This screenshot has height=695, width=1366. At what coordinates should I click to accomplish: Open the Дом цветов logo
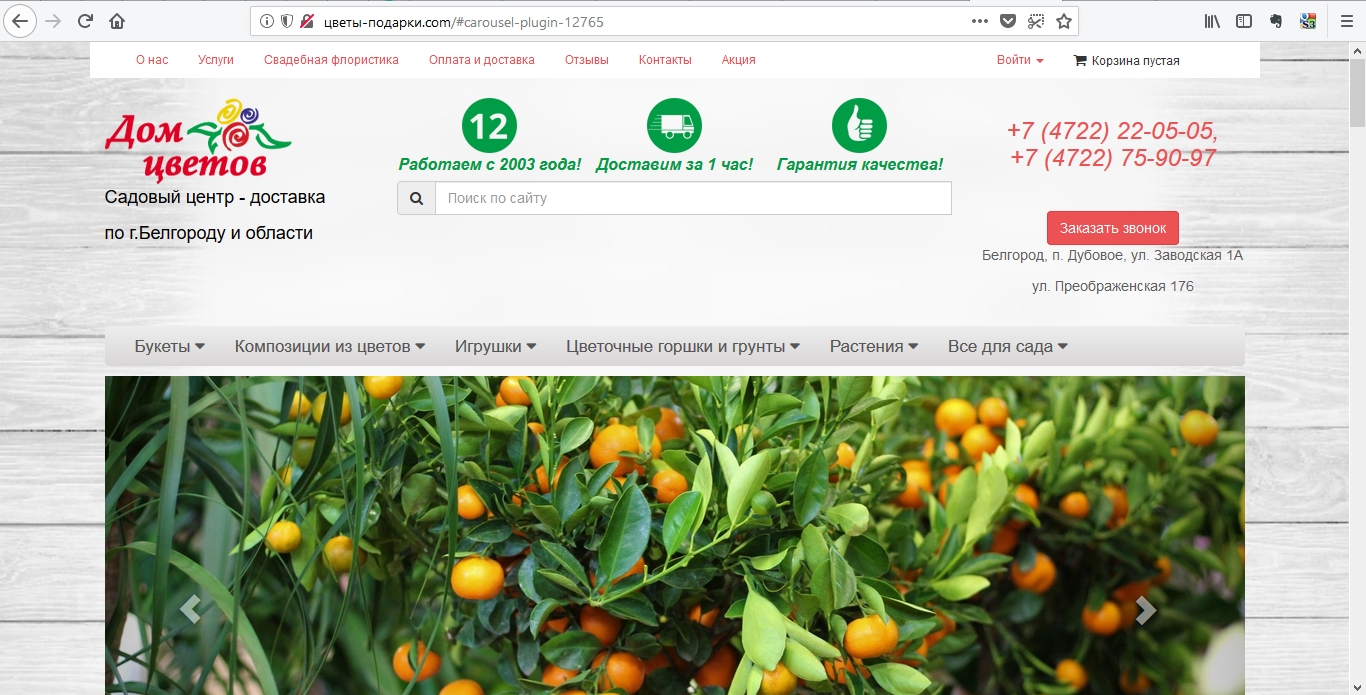[198, 140]
